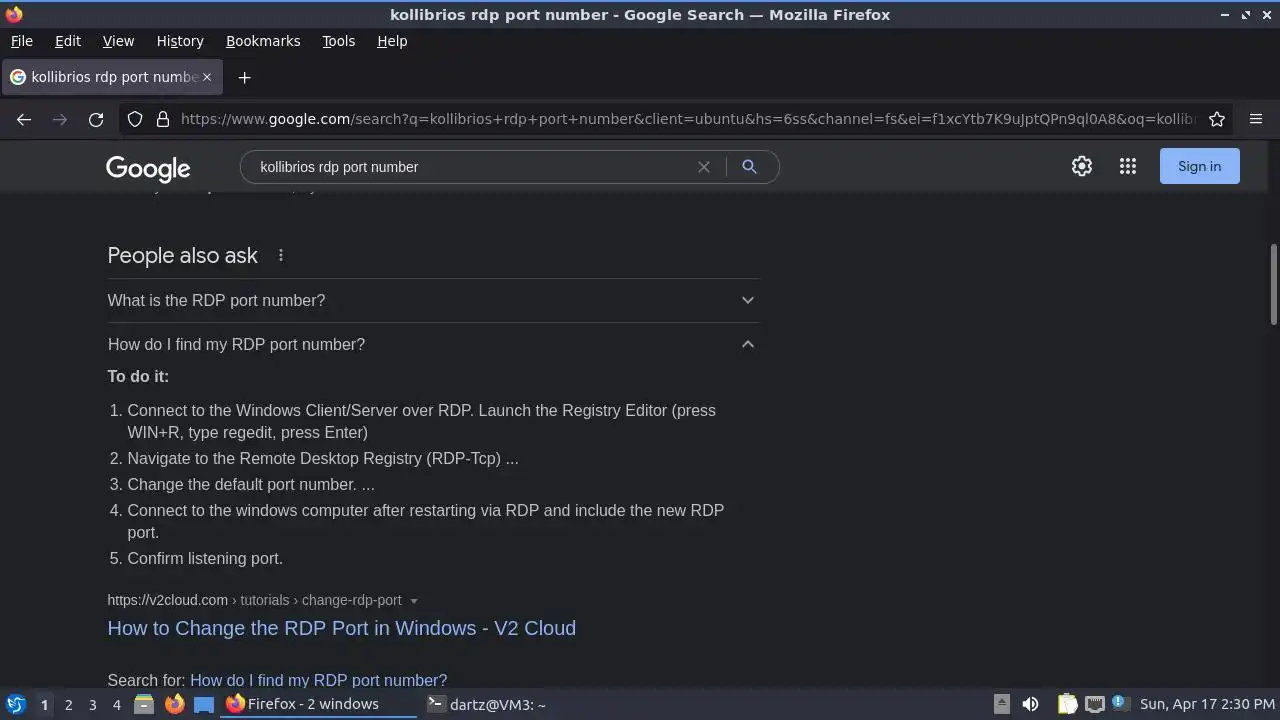Screen dimensions: 1280x720
Task: Click the show desktop panel icon
Action: click(x=204, y=704)
